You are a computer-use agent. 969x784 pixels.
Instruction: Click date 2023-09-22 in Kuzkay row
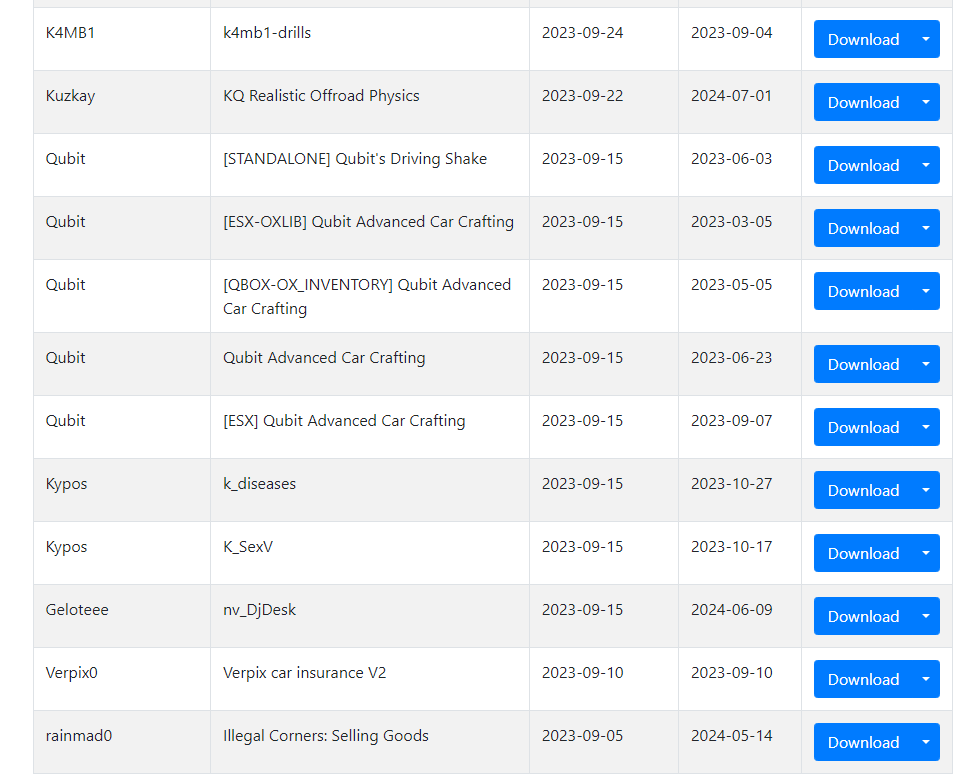583,96
